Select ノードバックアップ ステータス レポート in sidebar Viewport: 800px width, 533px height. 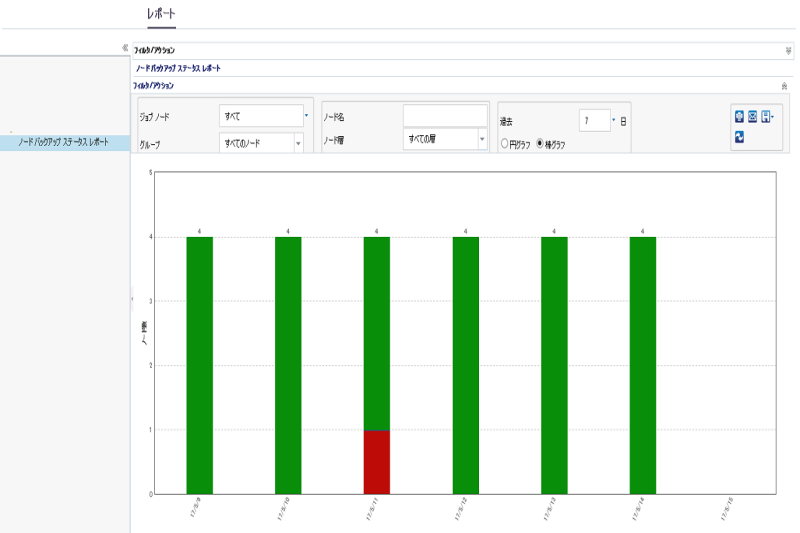click(64, 142)
